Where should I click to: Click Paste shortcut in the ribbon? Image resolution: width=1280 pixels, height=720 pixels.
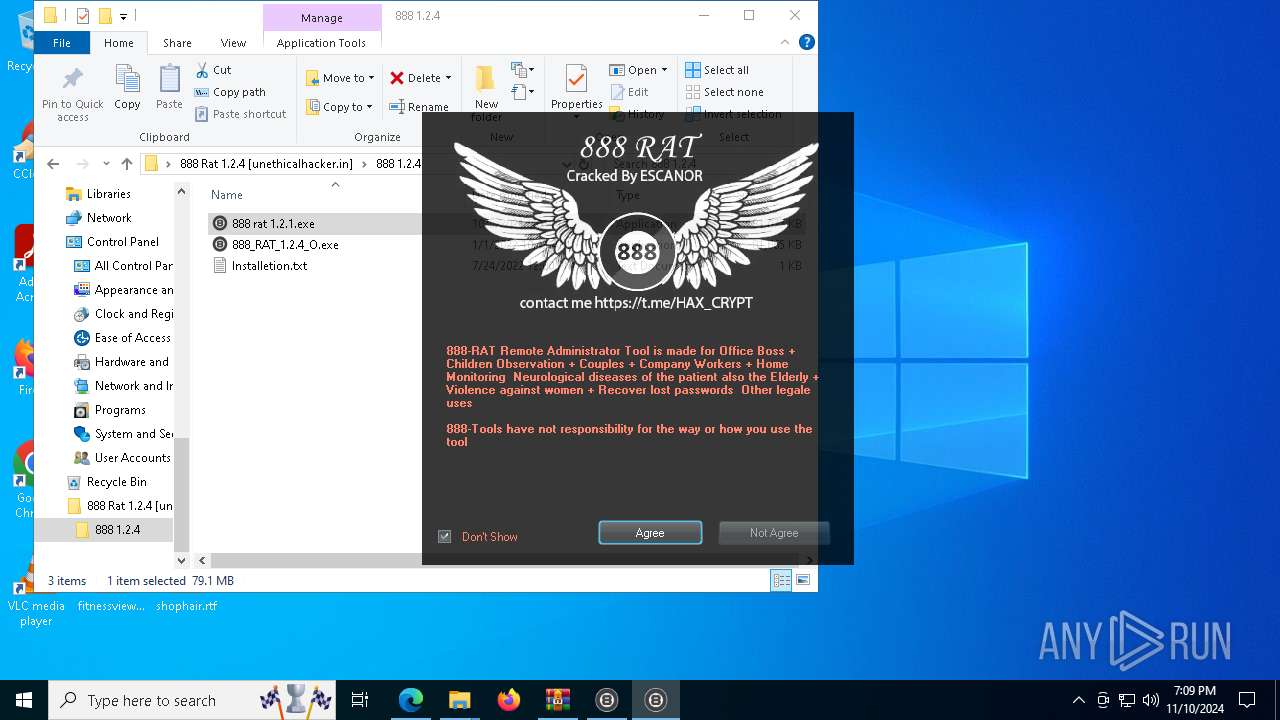pyautogui.click(x=240, y=114)
